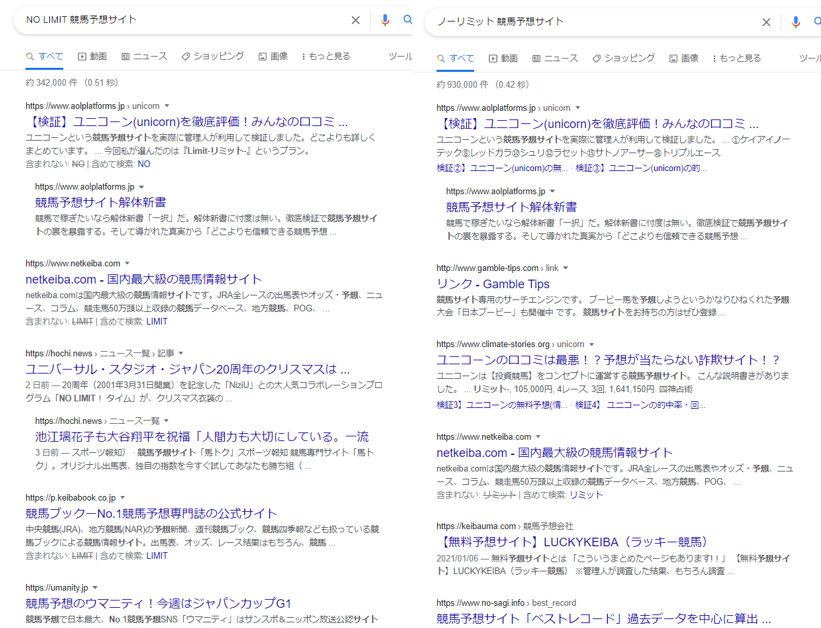This screenshot has height=628, width=821.
Task: Expand arrow beside netkeiba.com URL, left window
Action: [x=127, y=263]
